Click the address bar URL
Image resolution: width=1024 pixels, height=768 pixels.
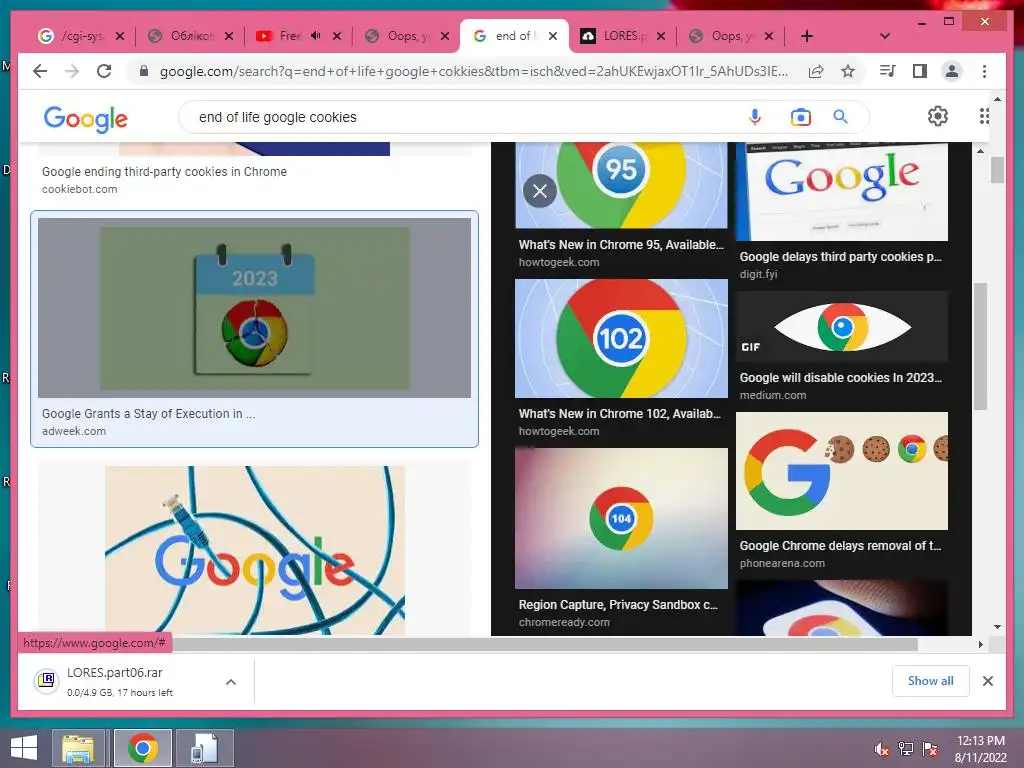(474, 71)
